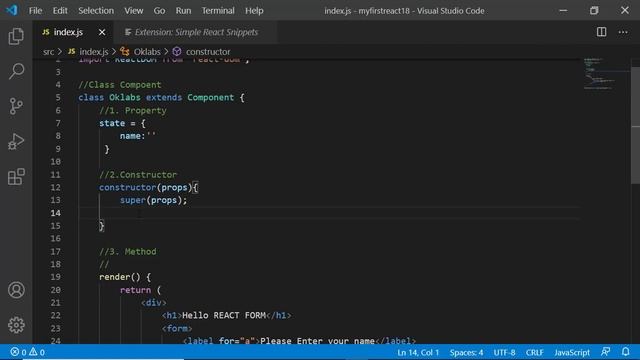Open the View menu
This screenshot has height=360, width=640.
133,11
